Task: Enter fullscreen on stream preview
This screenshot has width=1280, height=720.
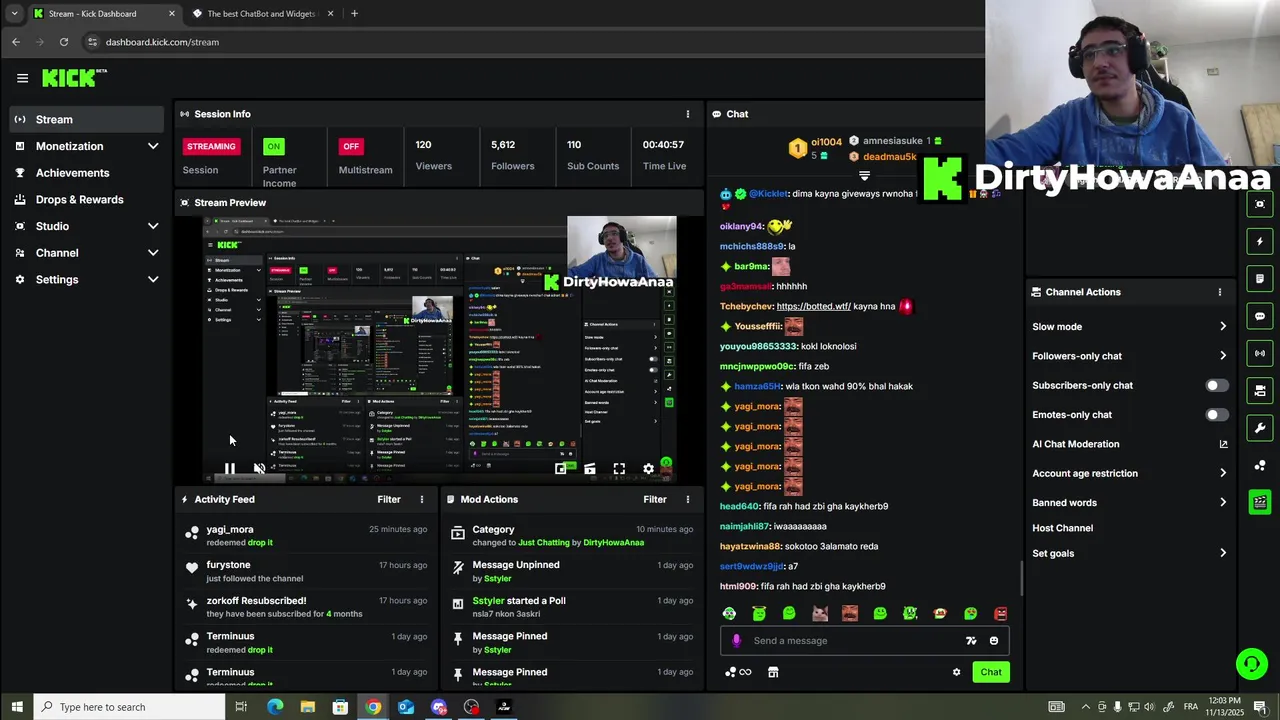Action: point(619,468)
